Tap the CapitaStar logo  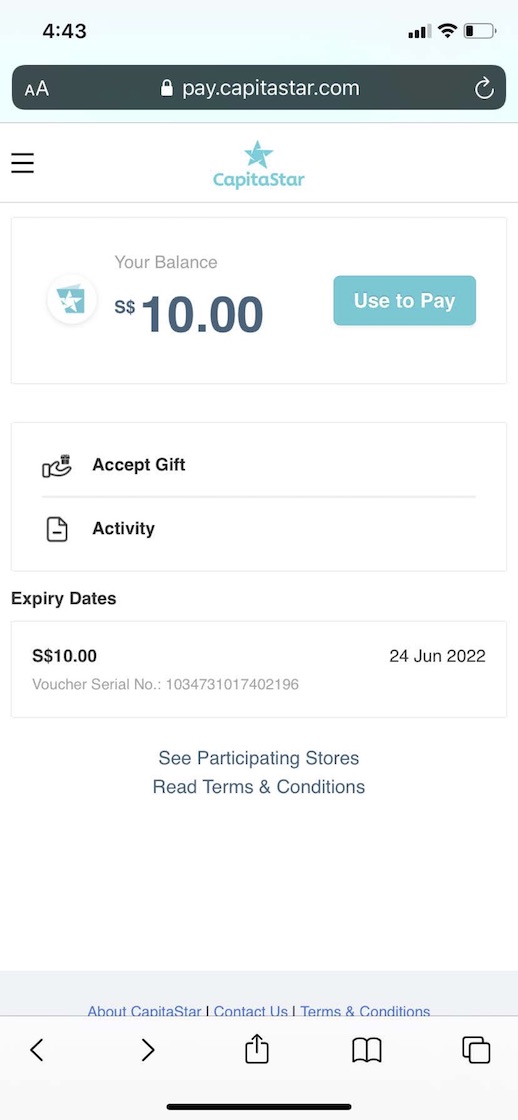pos(259,164)
